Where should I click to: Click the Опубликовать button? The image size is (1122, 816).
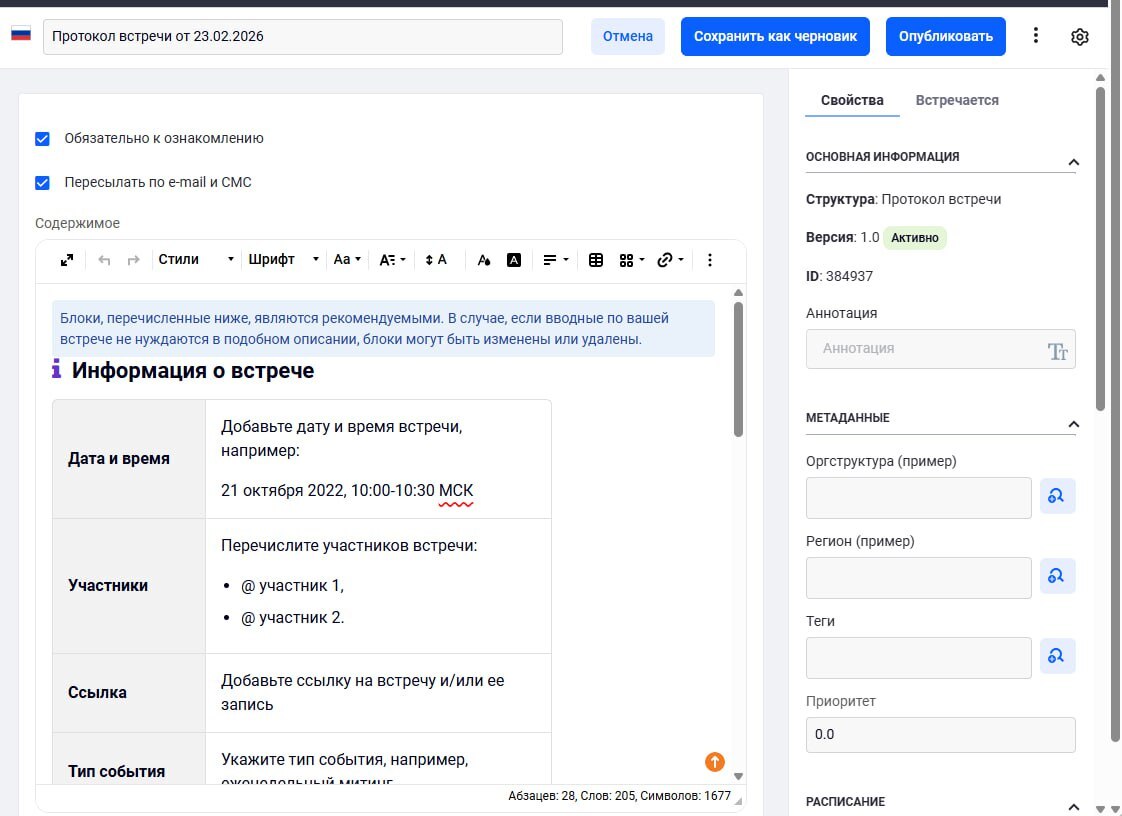tap(945, 37)
